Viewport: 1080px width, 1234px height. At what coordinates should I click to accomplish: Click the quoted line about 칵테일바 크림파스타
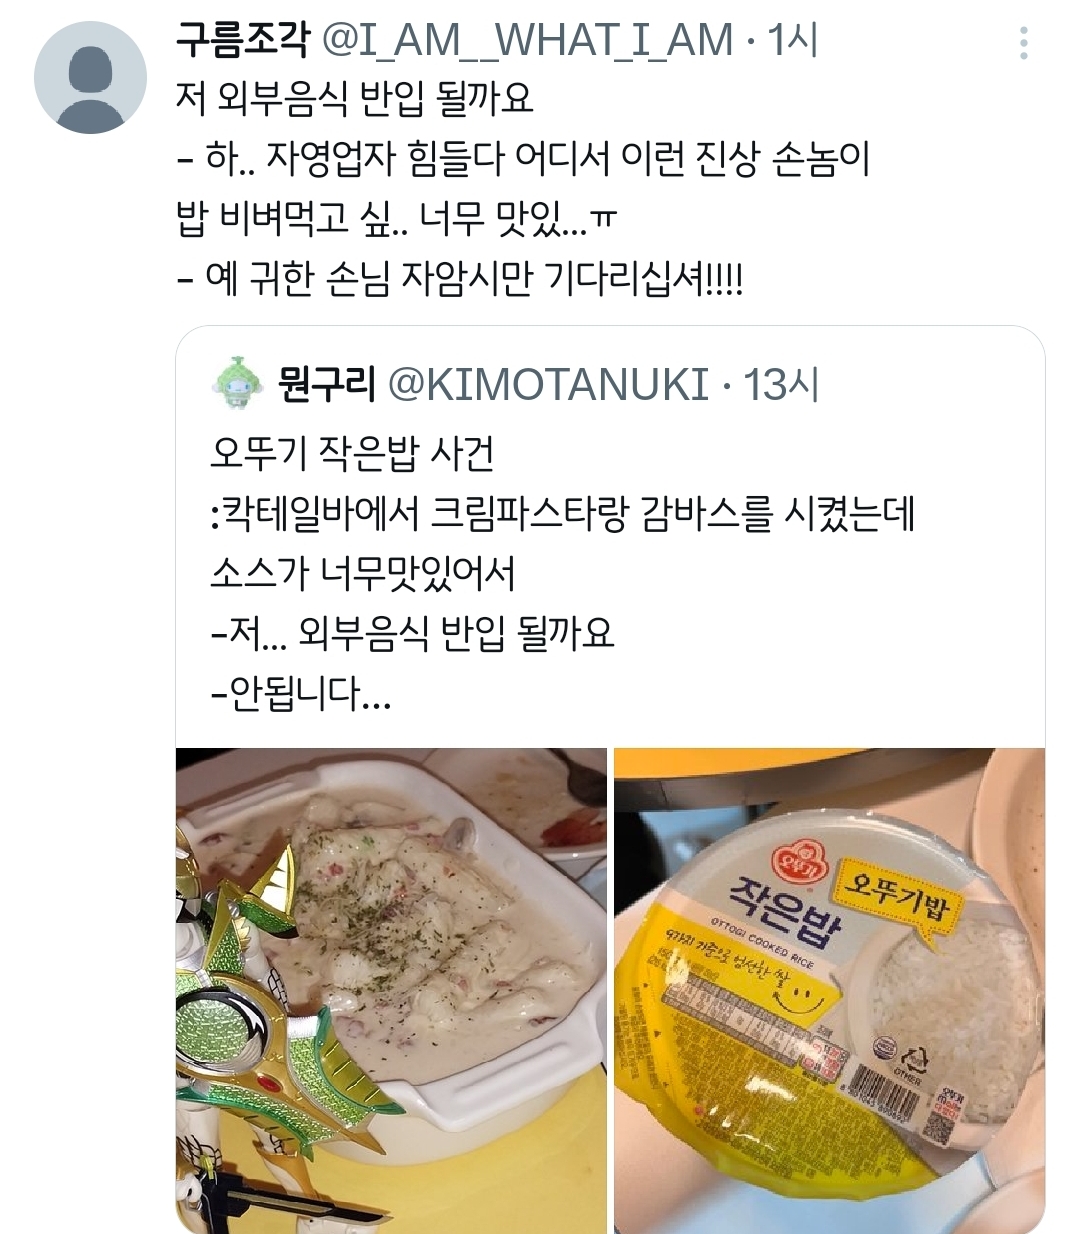coord(561,514)
